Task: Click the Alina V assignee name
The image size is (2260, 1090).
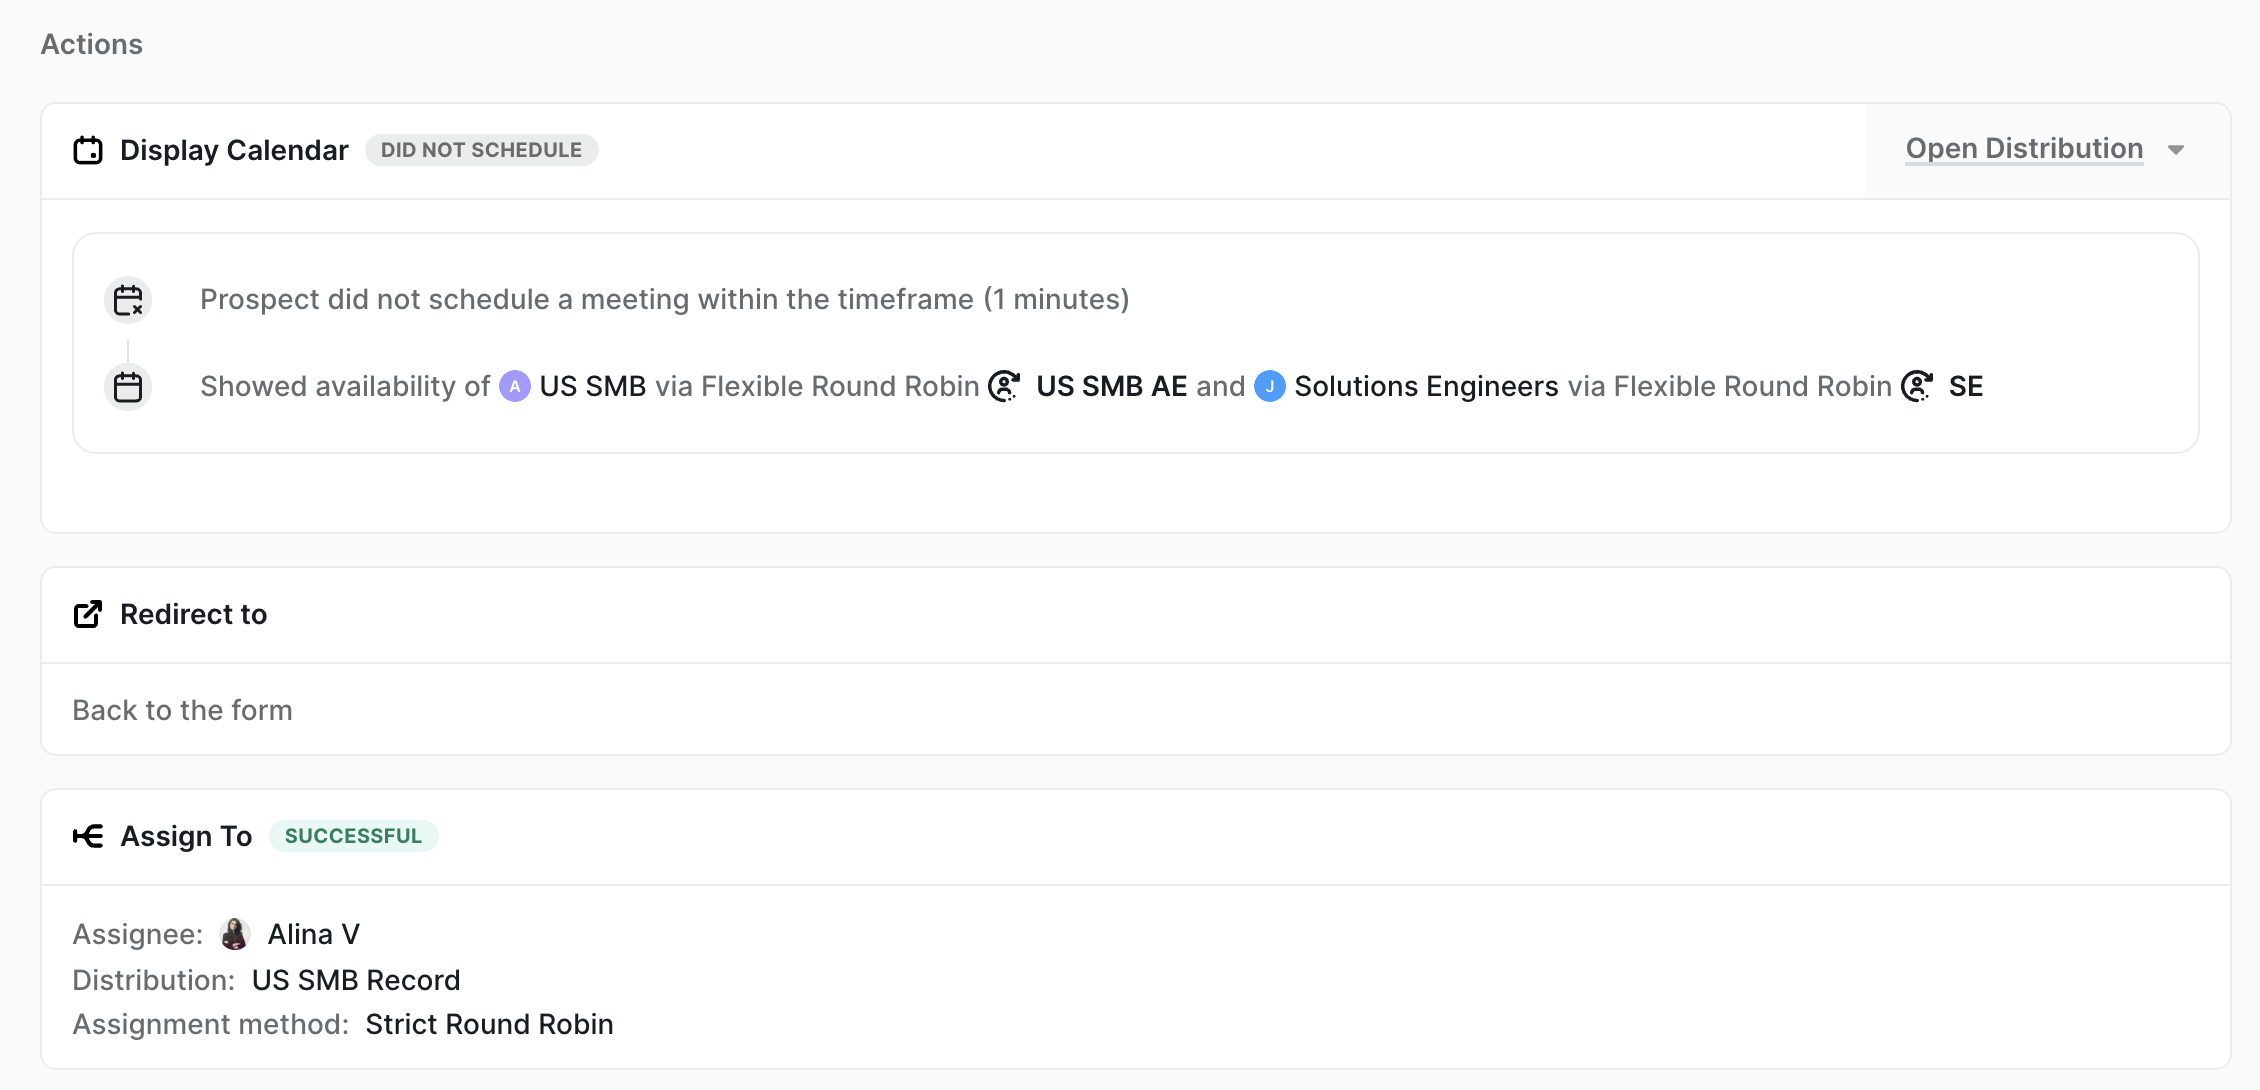Action: [x=314, y=934]
